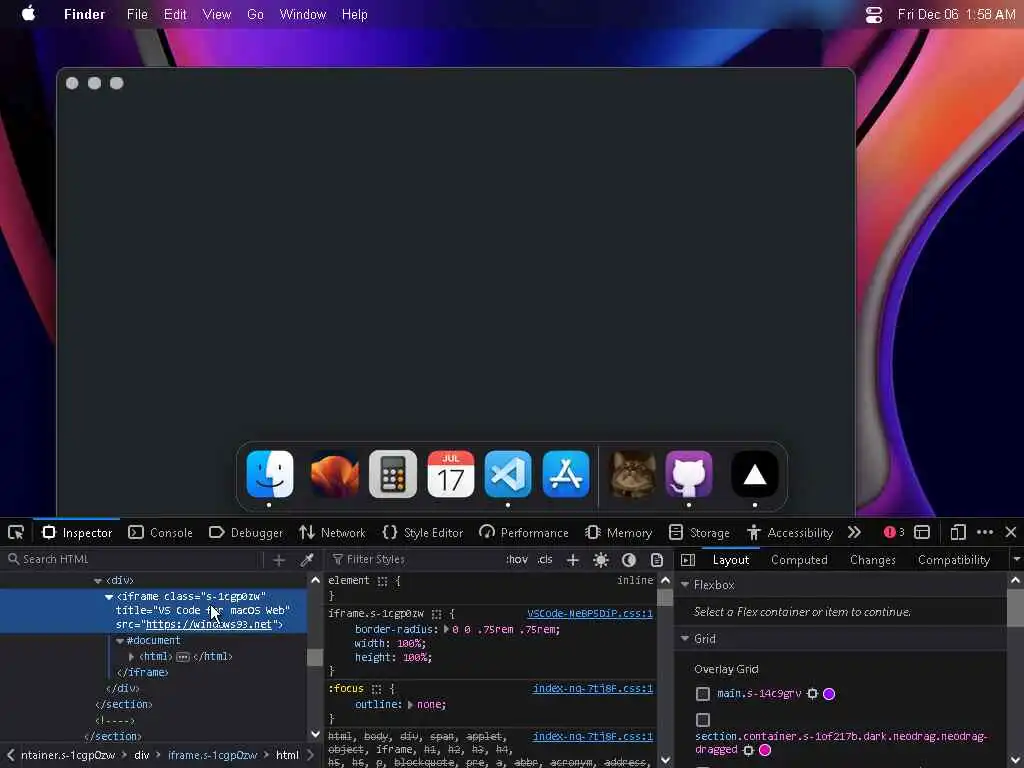Focus the Filter Styles field
This screenshot has height=768, width=1024.
[x=415, y=560]
